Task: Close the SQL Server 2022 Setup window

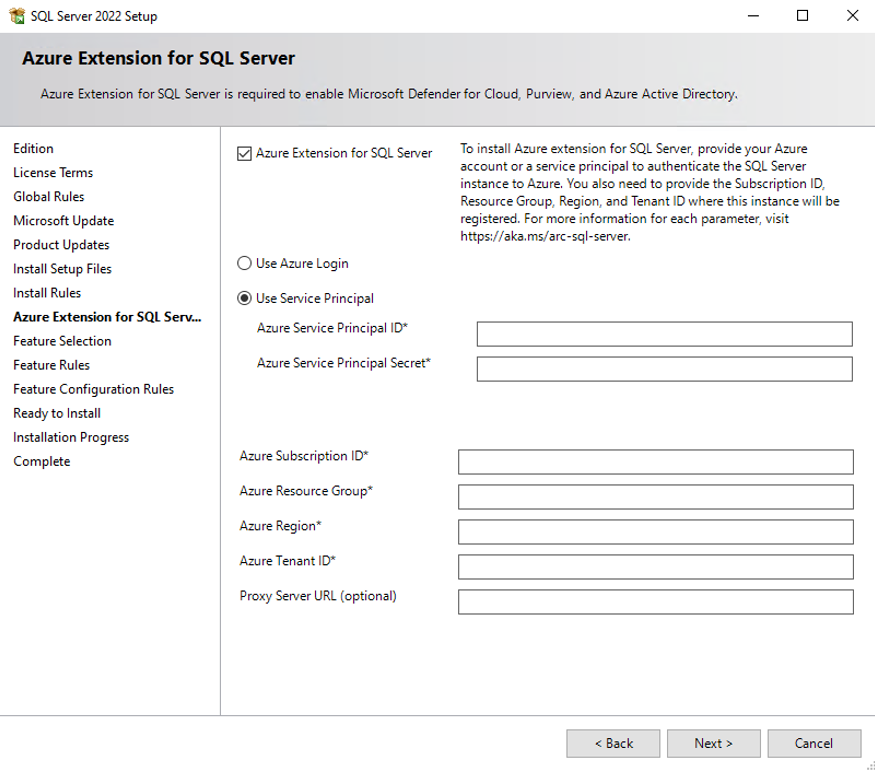Action: click(852, 16)
